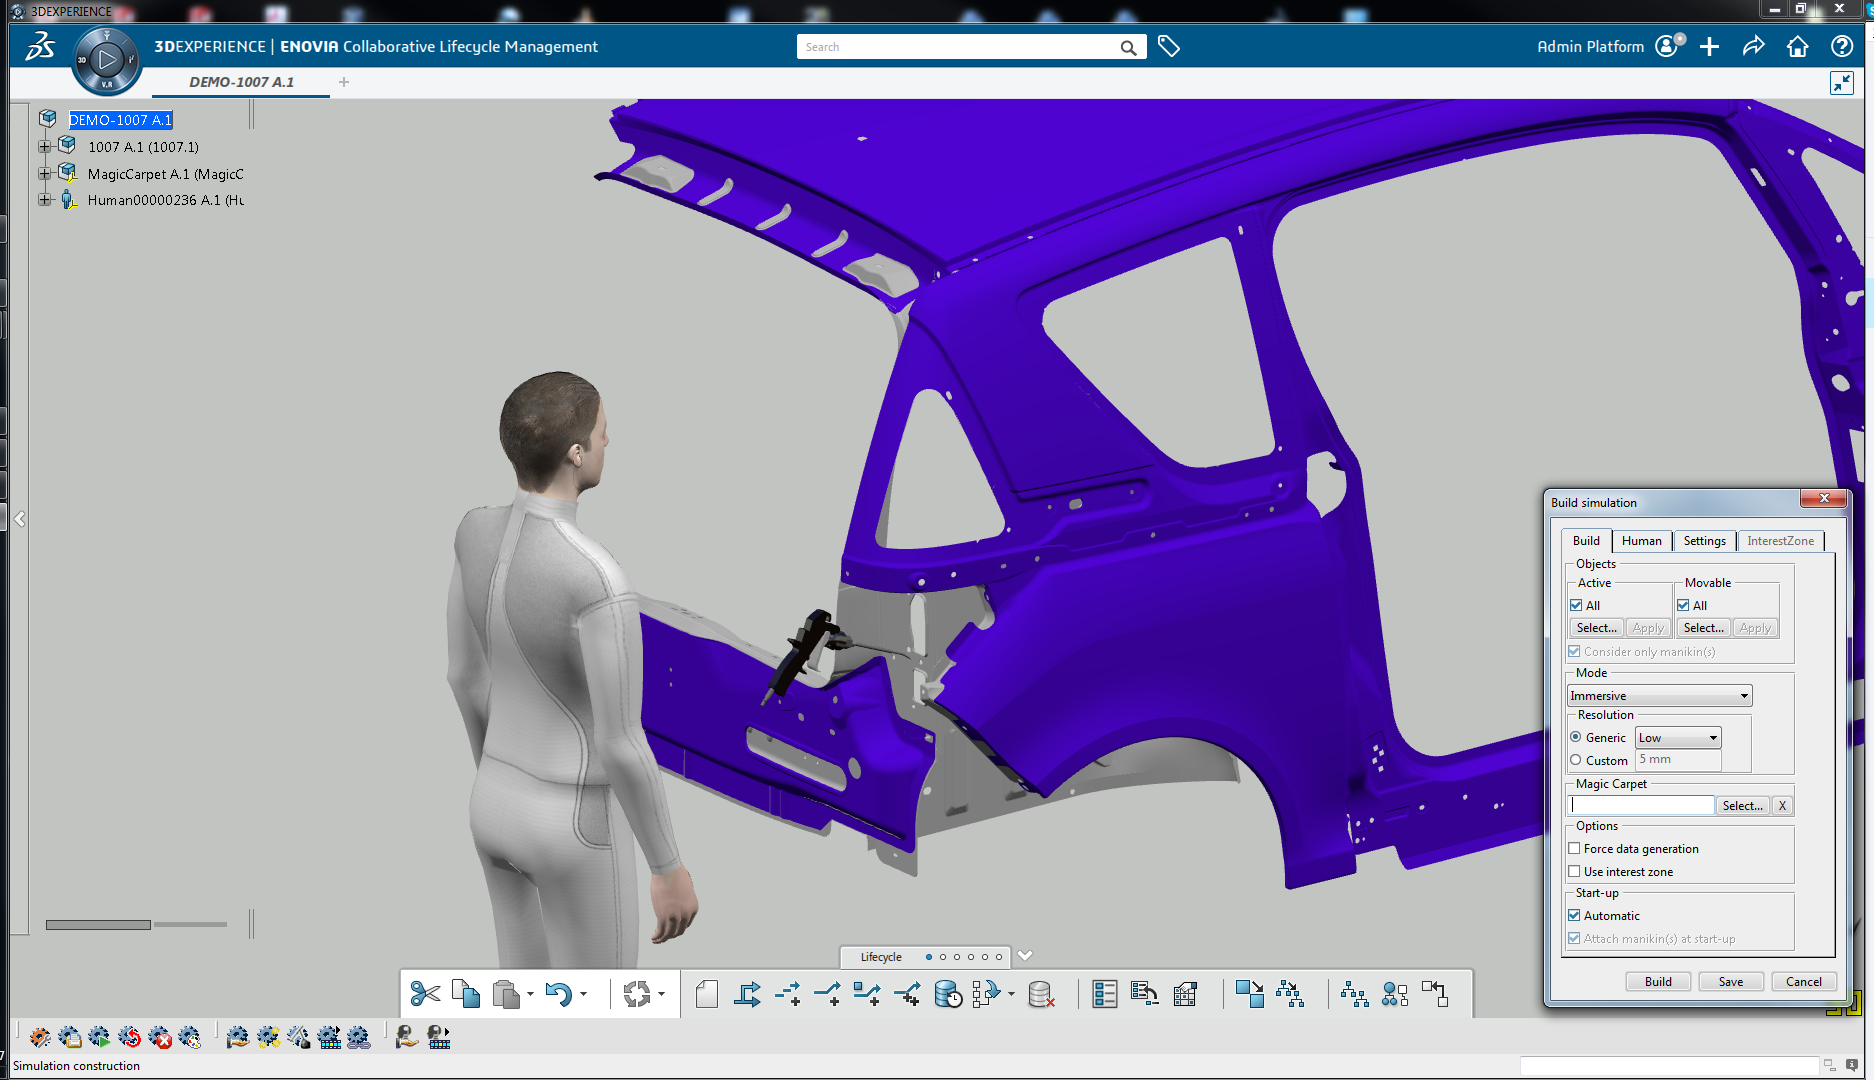
Task: Click Select button beside Magic Carpet field
Action: (x=1742, y=806)
